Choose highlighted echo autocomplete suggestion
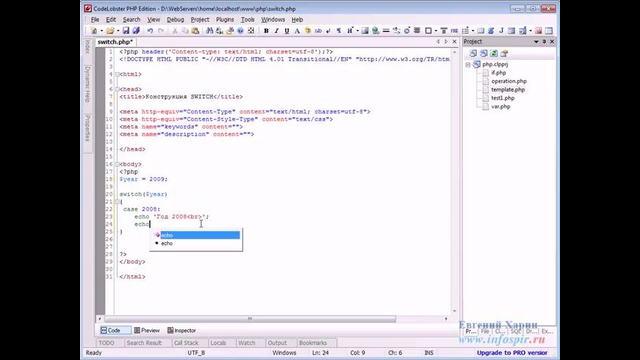This screenshot has height=360, width=640. pos(197,235)
